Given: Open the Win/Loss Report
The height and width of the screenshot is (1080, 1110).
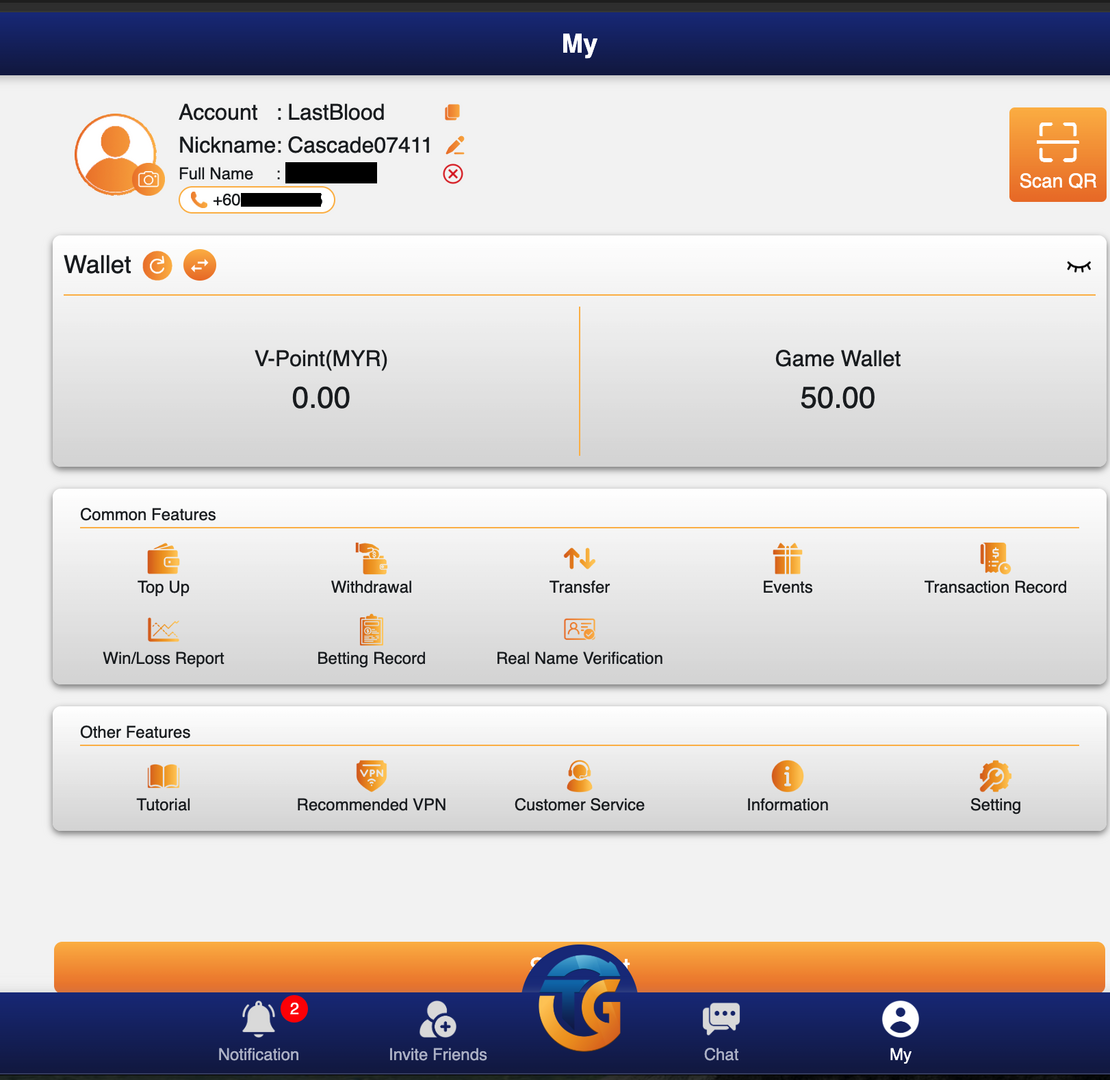Looking at the screenshot, I should point(164,641).
